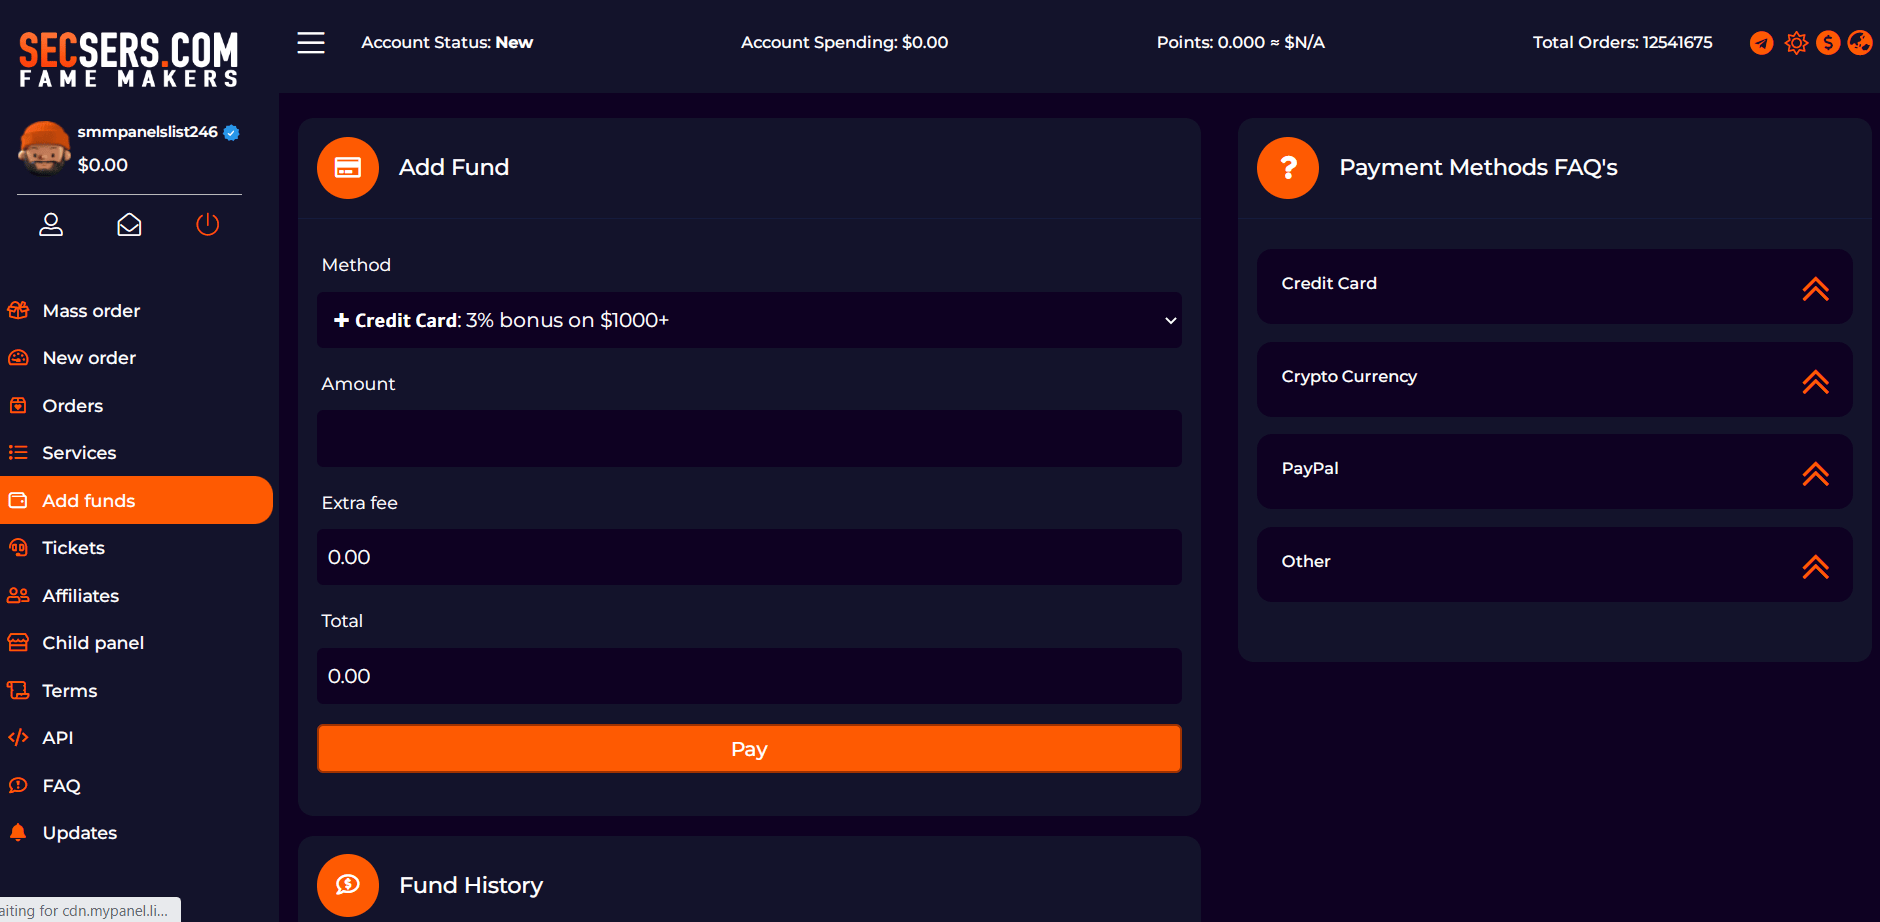This screenshot has width=1880, height=922.
Task: Open the payment Method dropdown
Action: [749, 320]
